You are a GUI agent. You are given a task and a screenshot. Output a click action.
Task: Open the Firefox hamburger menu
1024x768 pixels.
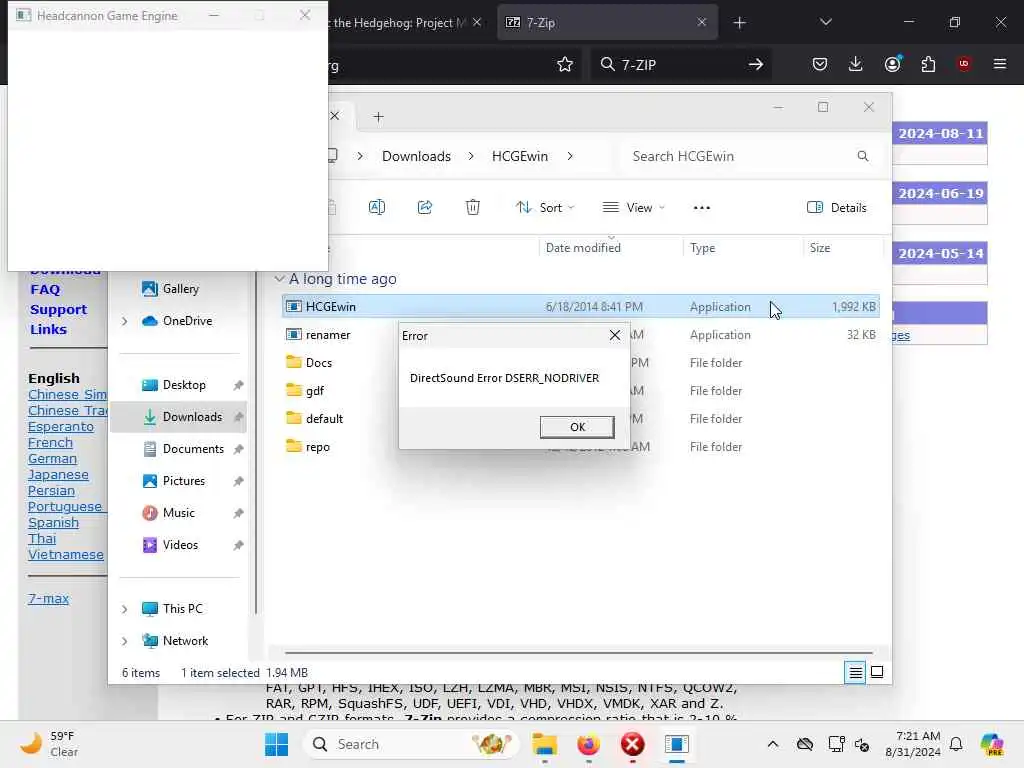click(x=1000, y=64)
